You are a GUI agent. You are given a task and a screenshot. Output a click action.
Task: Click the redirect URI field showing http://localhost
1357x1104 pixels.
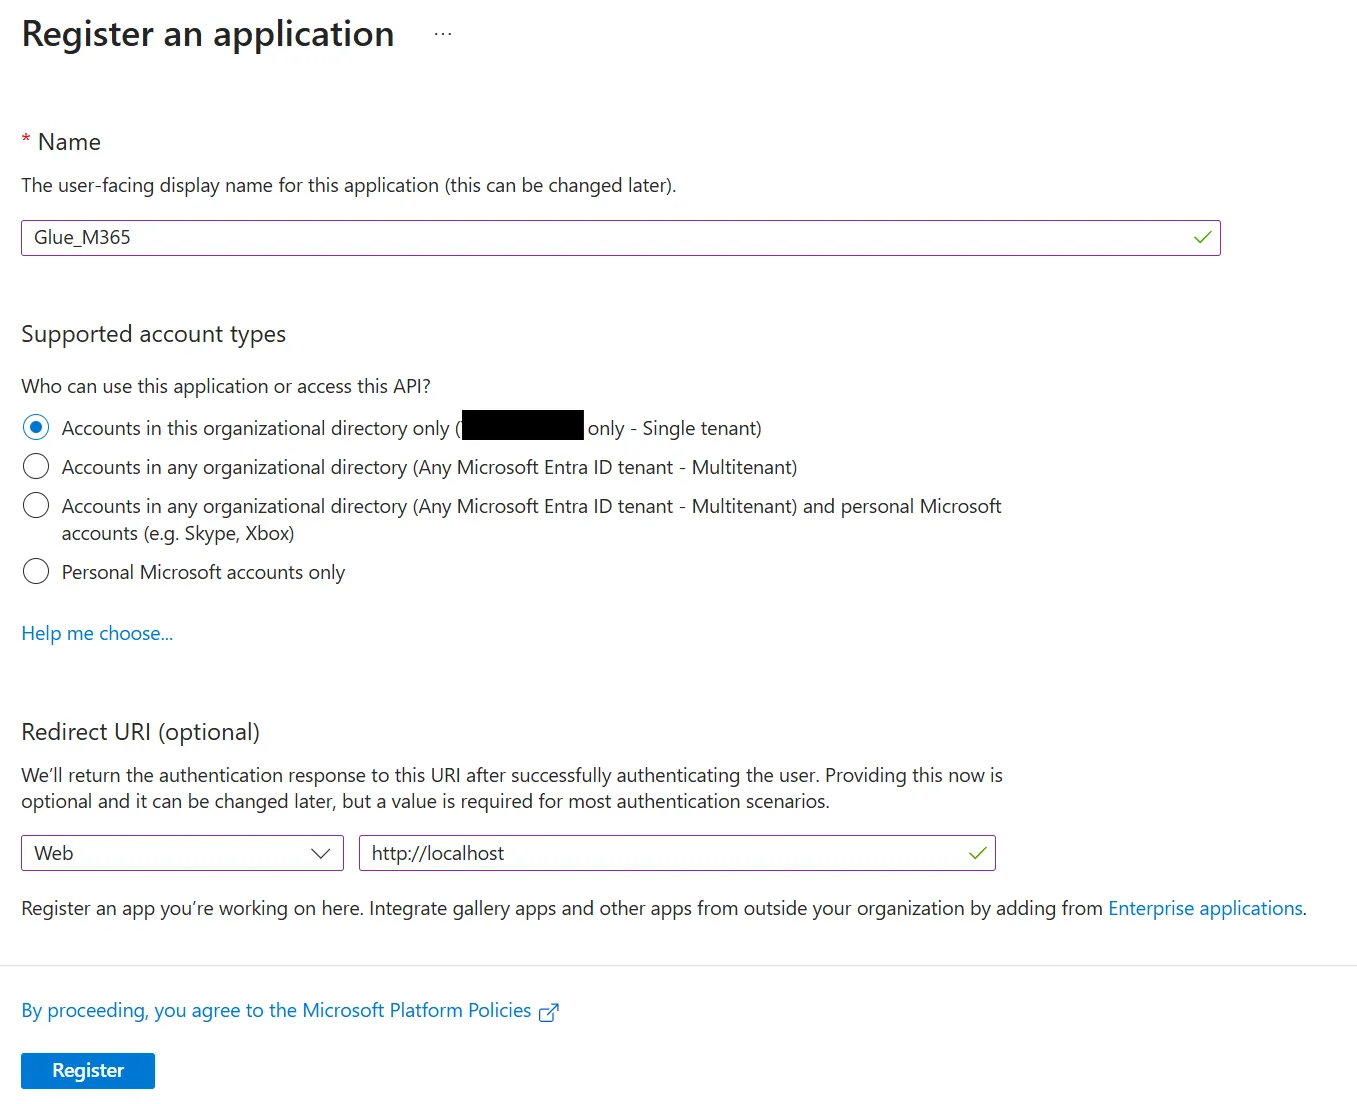click(677, 853)
